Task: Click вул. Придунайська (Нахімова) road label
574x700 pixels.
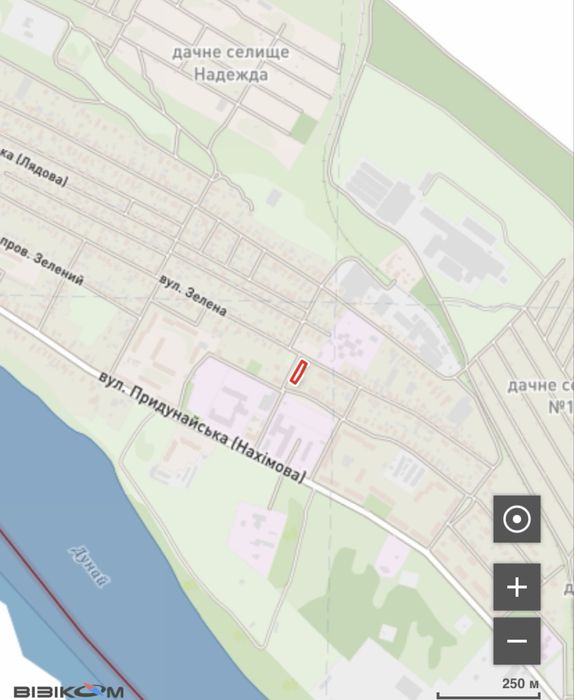Action: (x=202, y=426)
